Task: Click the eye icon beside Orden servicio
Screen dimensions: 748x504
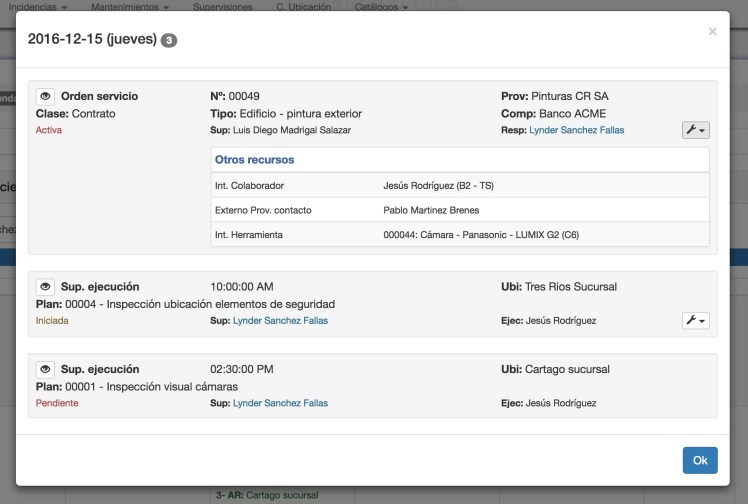Action: click(45, 97)
